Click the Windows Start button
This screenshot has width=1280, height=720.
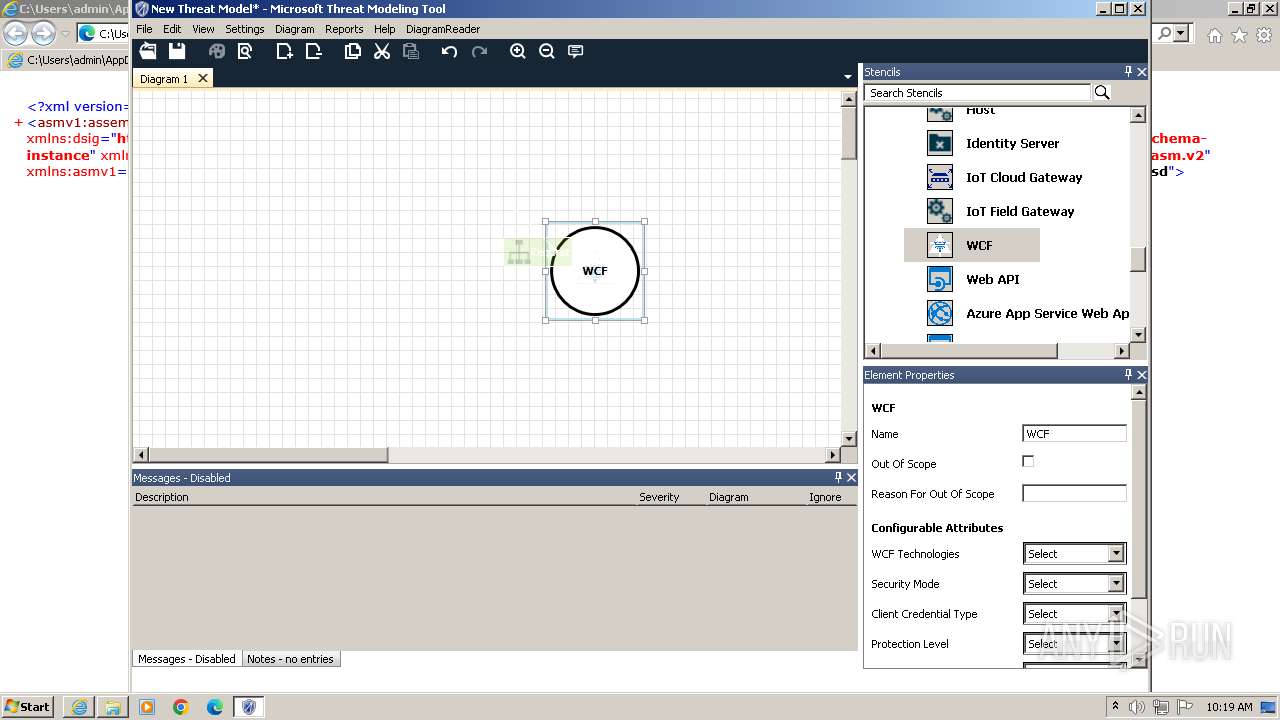[28, 706]
